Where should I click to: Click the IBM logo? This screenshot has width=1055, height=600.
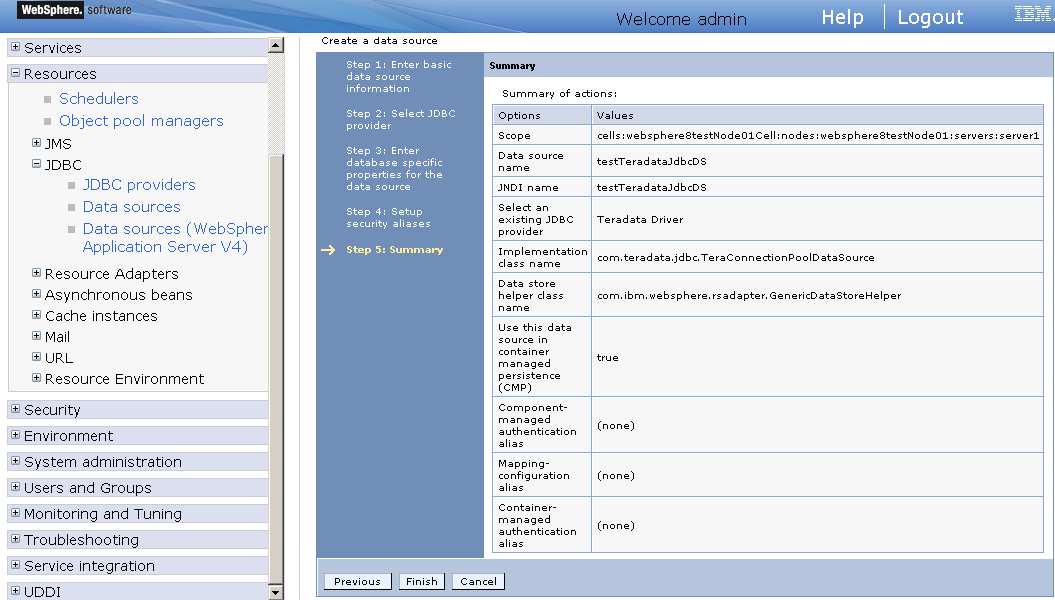(x=1031, y=14)
